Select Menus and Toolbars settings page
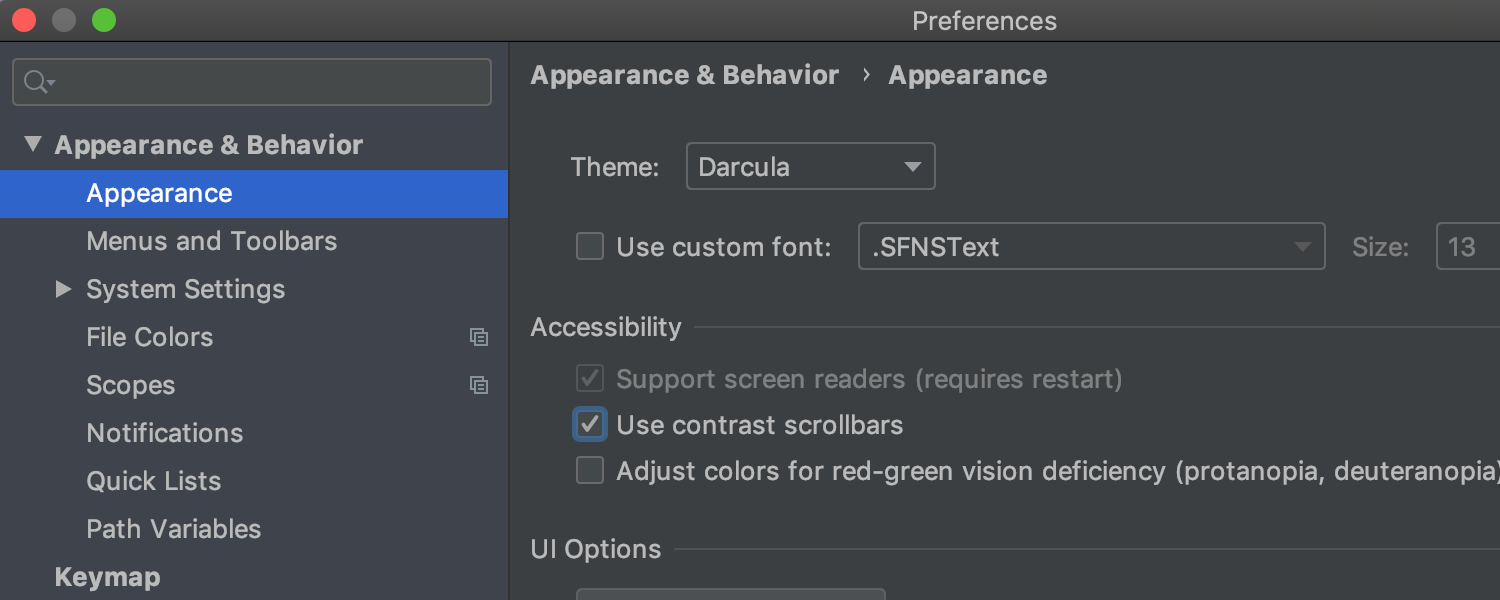 click(211, 242)
